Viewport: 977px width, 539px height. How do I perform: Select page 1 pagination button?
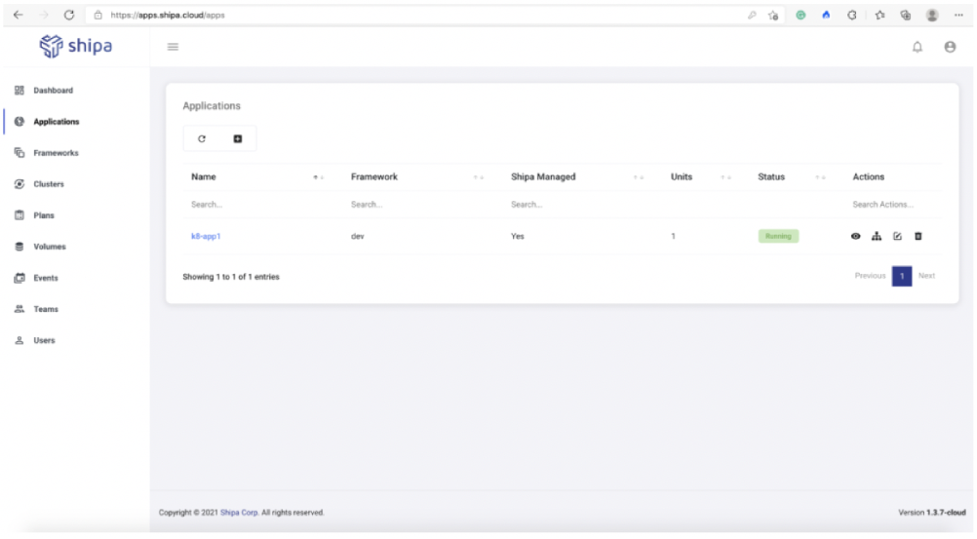click(x=902, y=276)
